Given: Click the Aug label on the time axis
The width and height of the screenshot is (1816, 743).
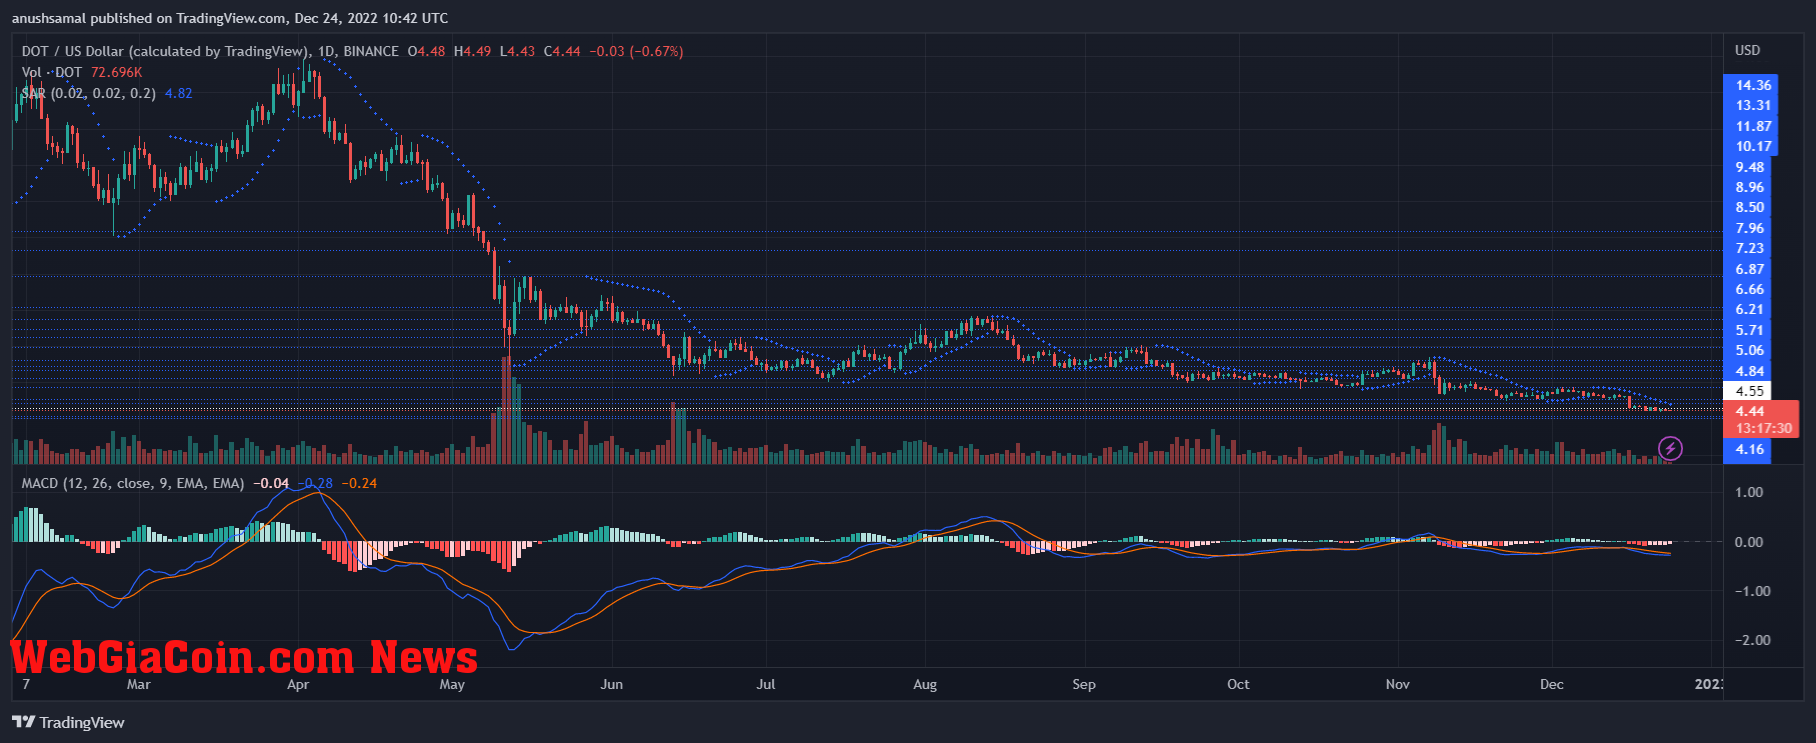Looking at the screenshot, I should [x=925, y=684].
